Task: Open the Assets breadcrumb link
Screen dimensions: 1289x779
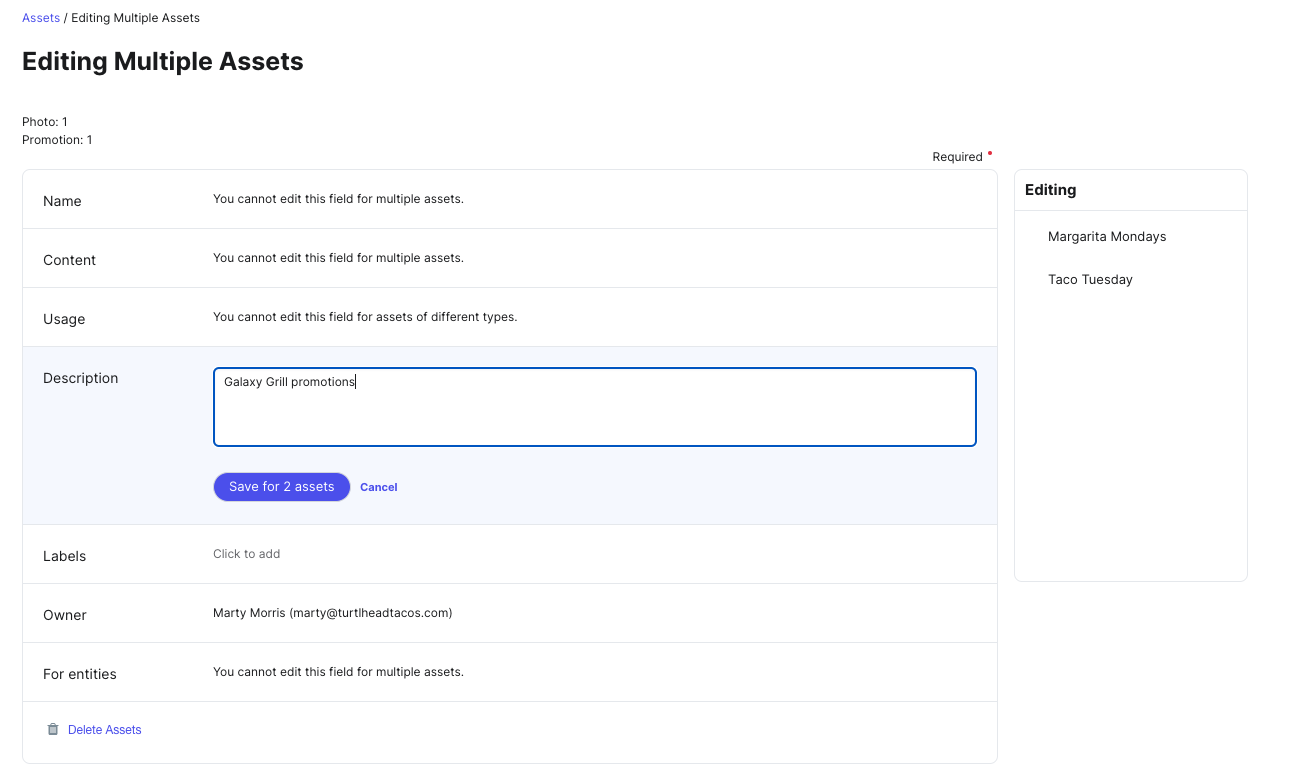Action: (x=41, y=18)
